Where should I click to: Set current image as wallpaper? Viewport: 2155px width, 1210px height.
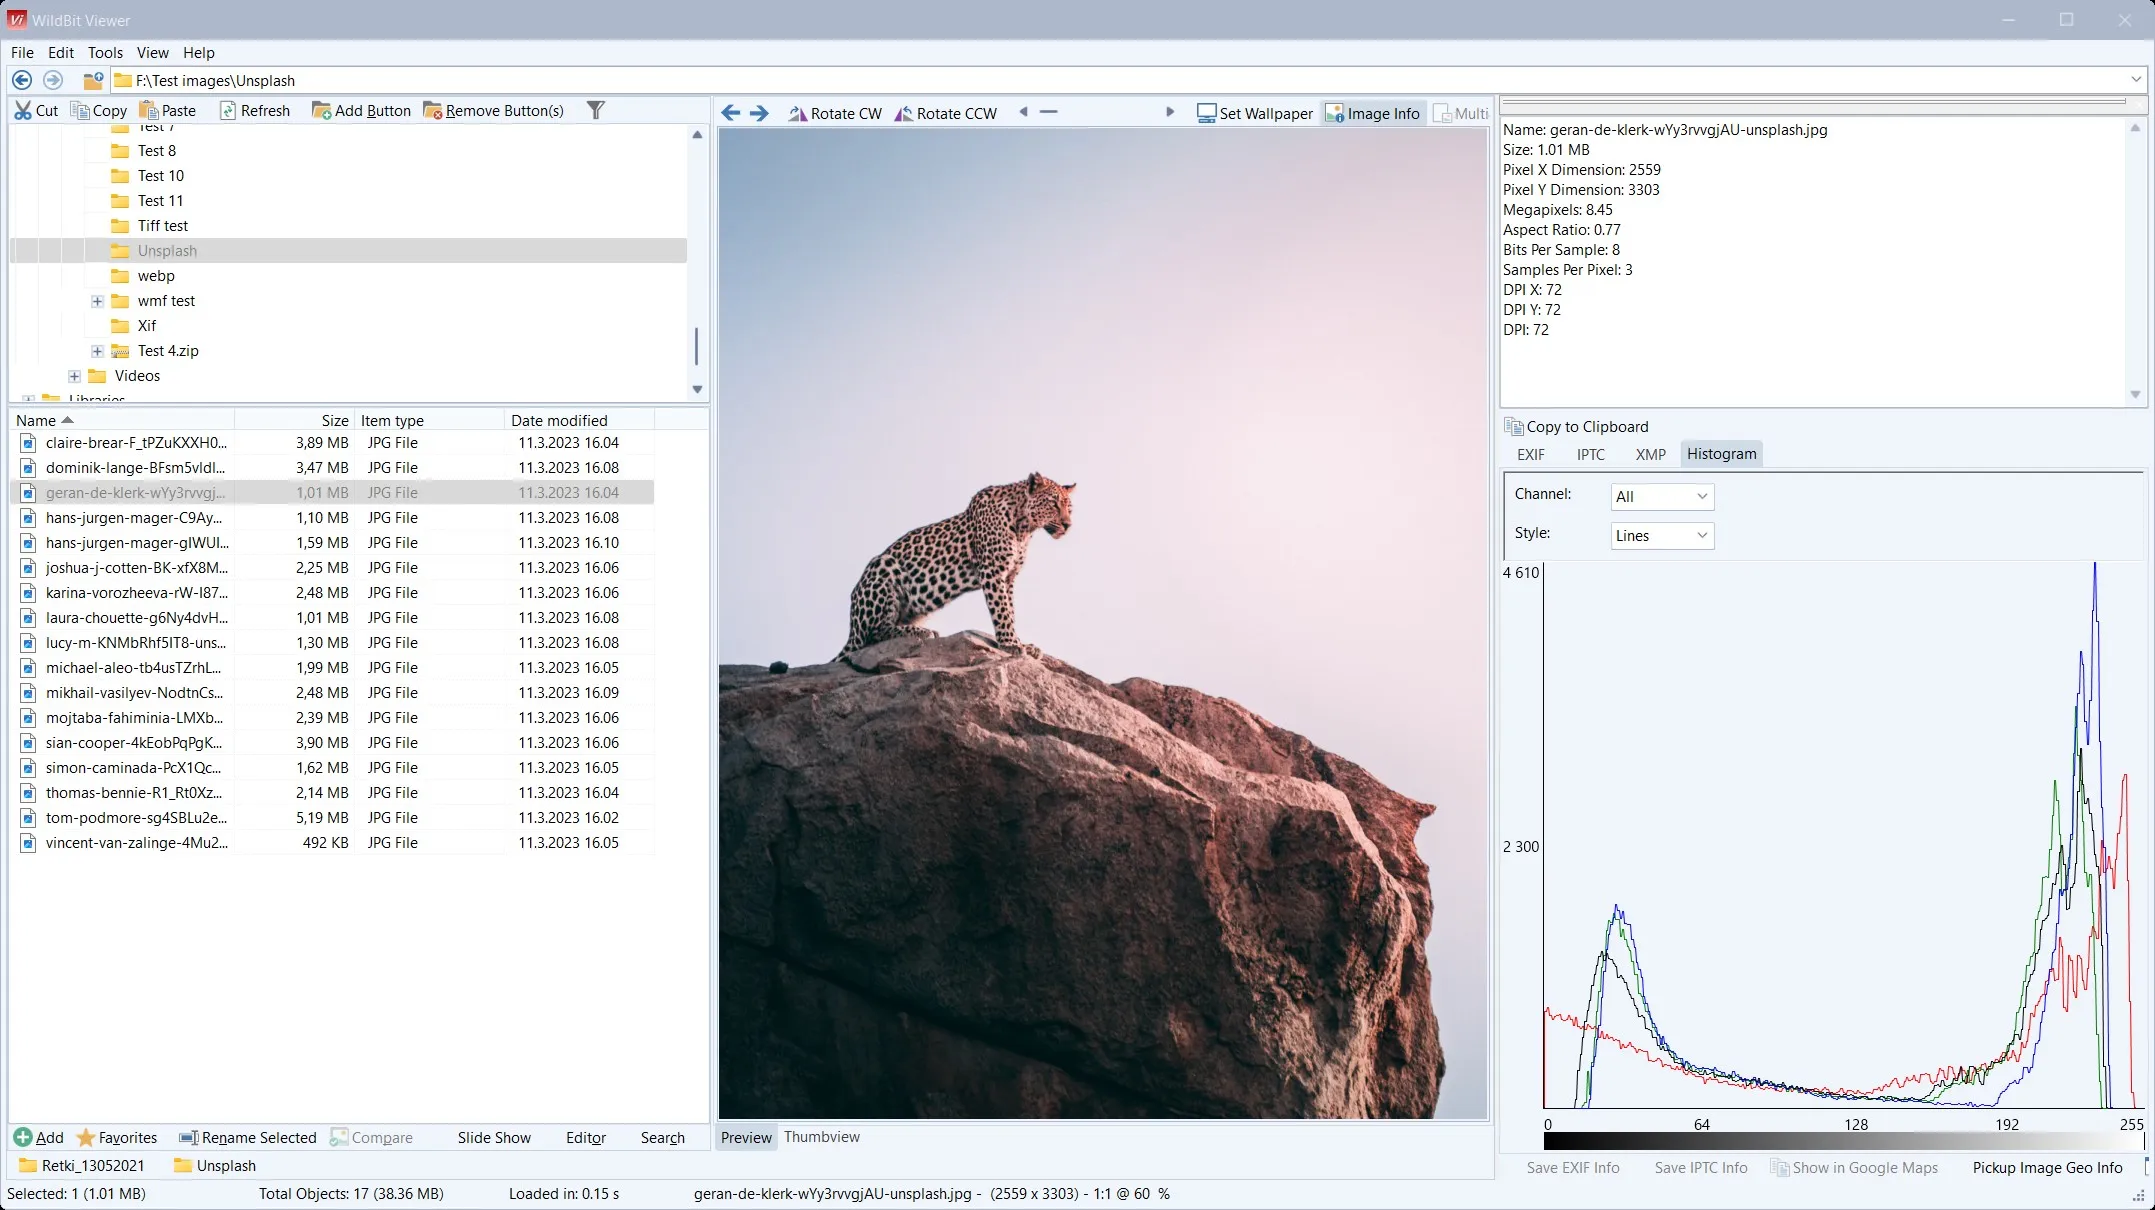point(1255,113)
